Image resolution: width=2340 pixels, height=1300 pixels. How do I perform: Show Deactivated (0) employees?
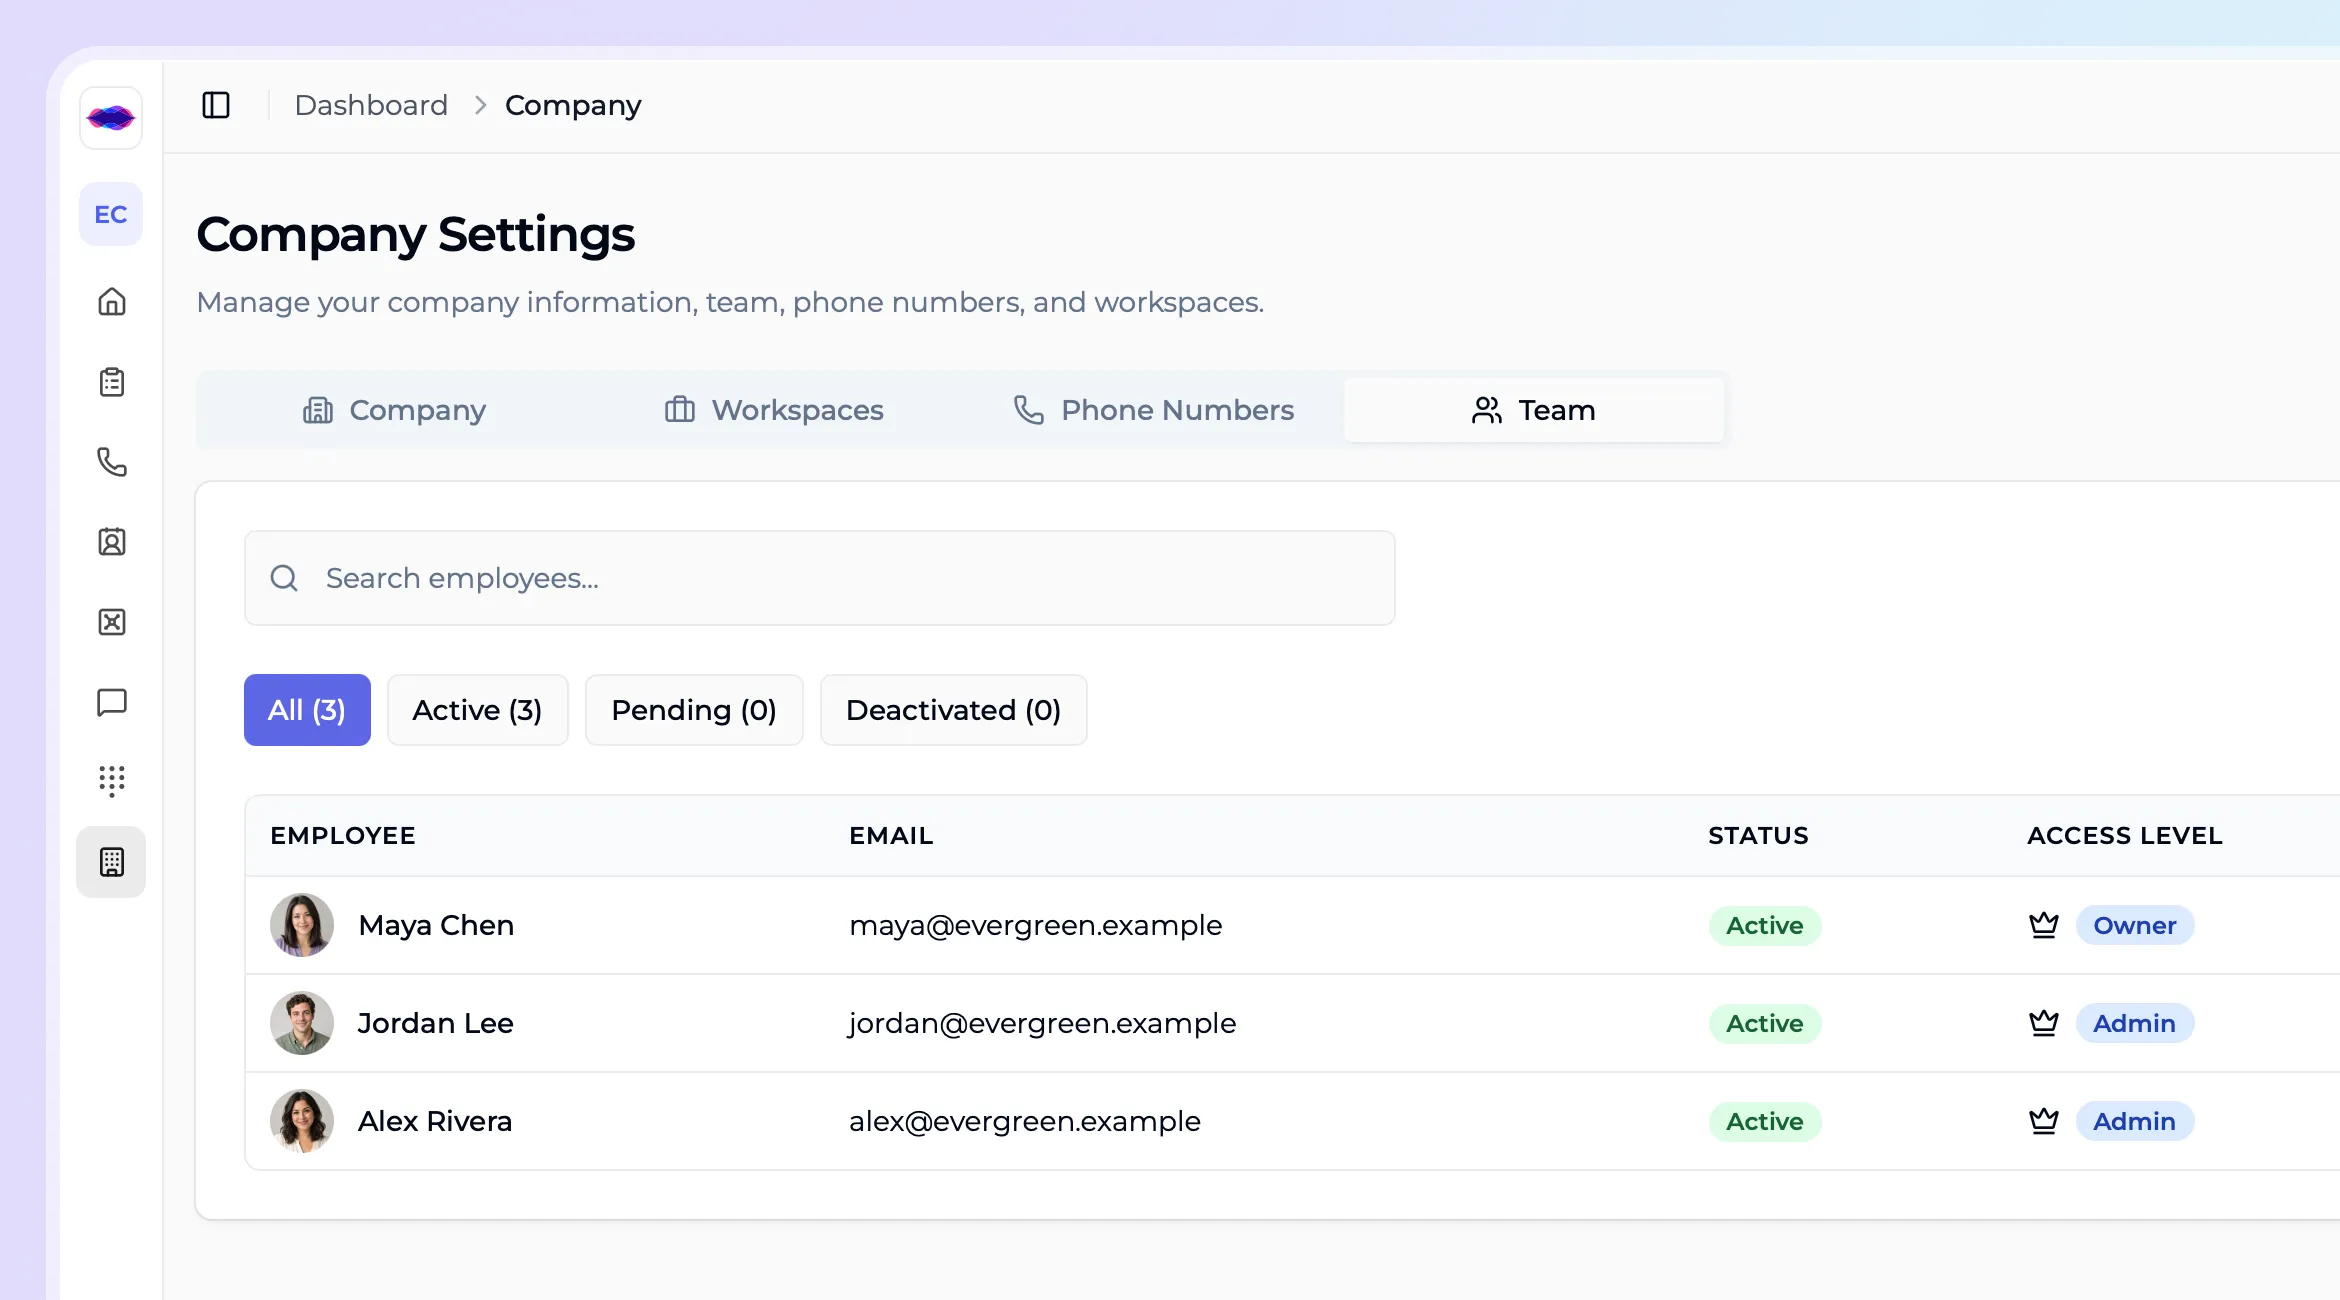[954, 710]
